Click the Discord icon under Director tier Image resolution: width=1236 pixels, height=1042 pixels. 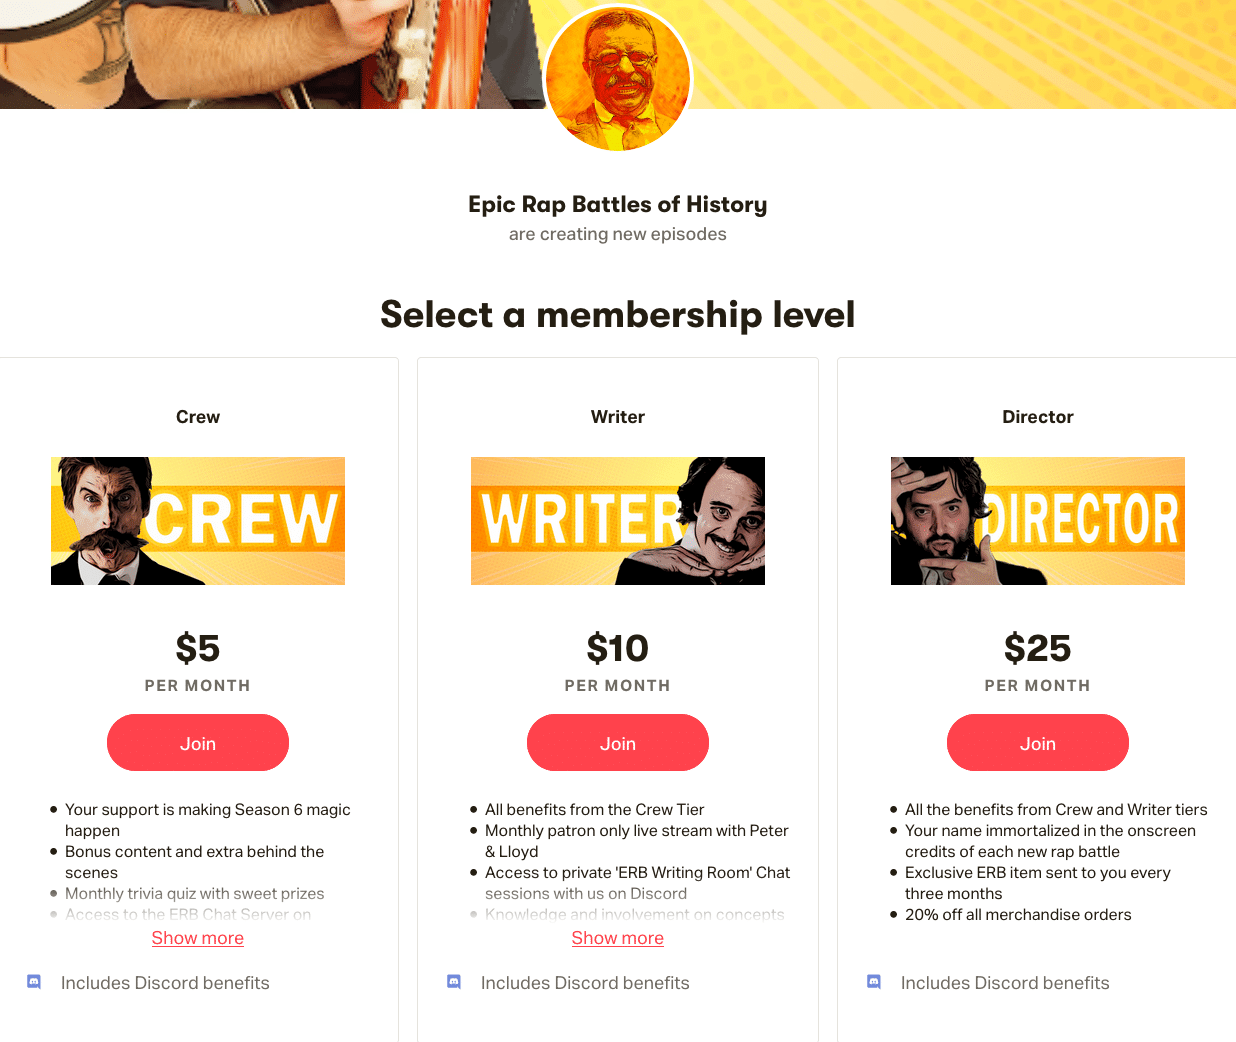point(874,982)
